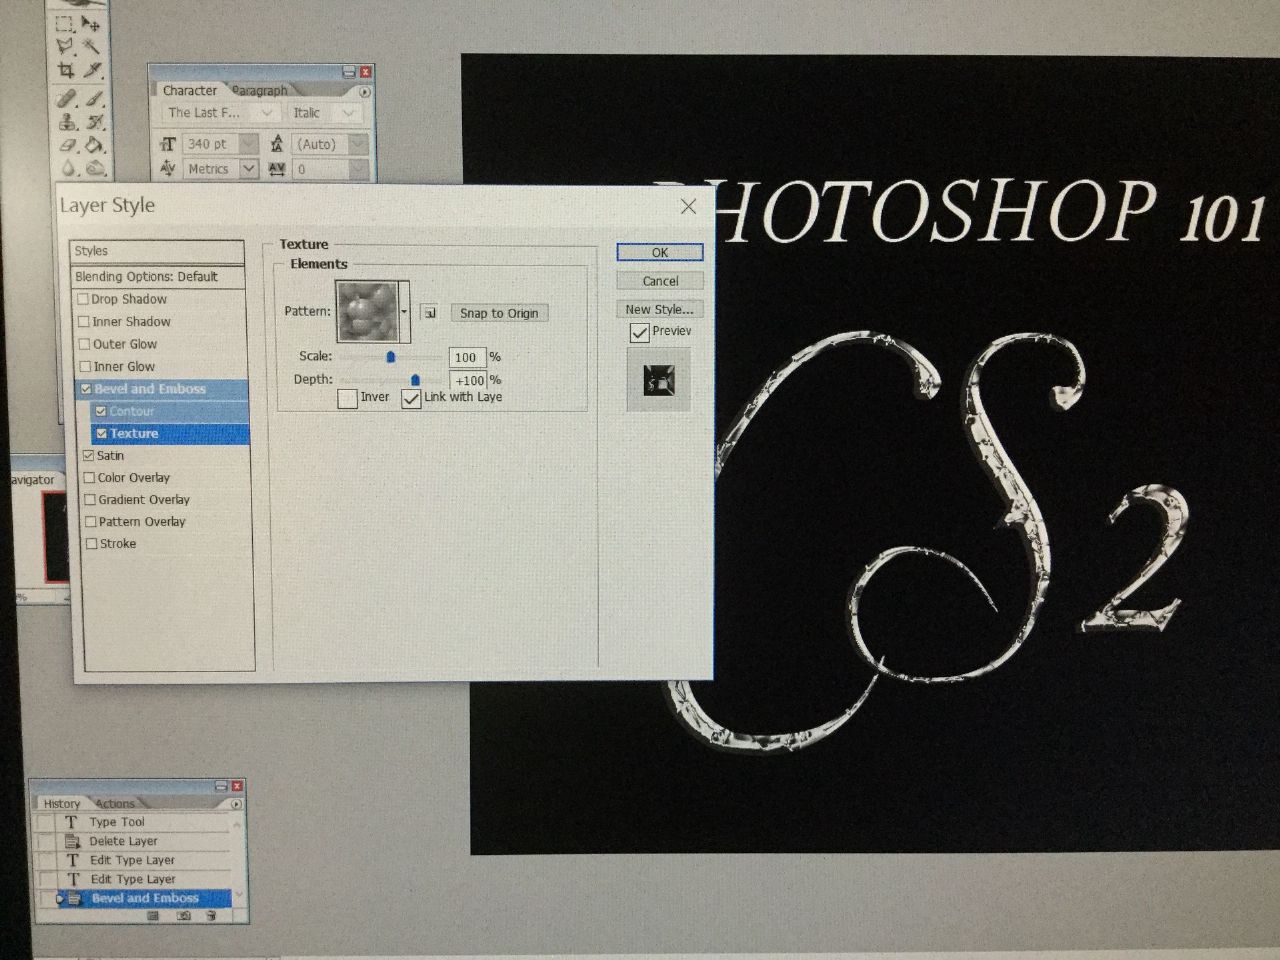1280x960 pixels.
Task: Click the New Style... button
Action: tap(660, 309)
